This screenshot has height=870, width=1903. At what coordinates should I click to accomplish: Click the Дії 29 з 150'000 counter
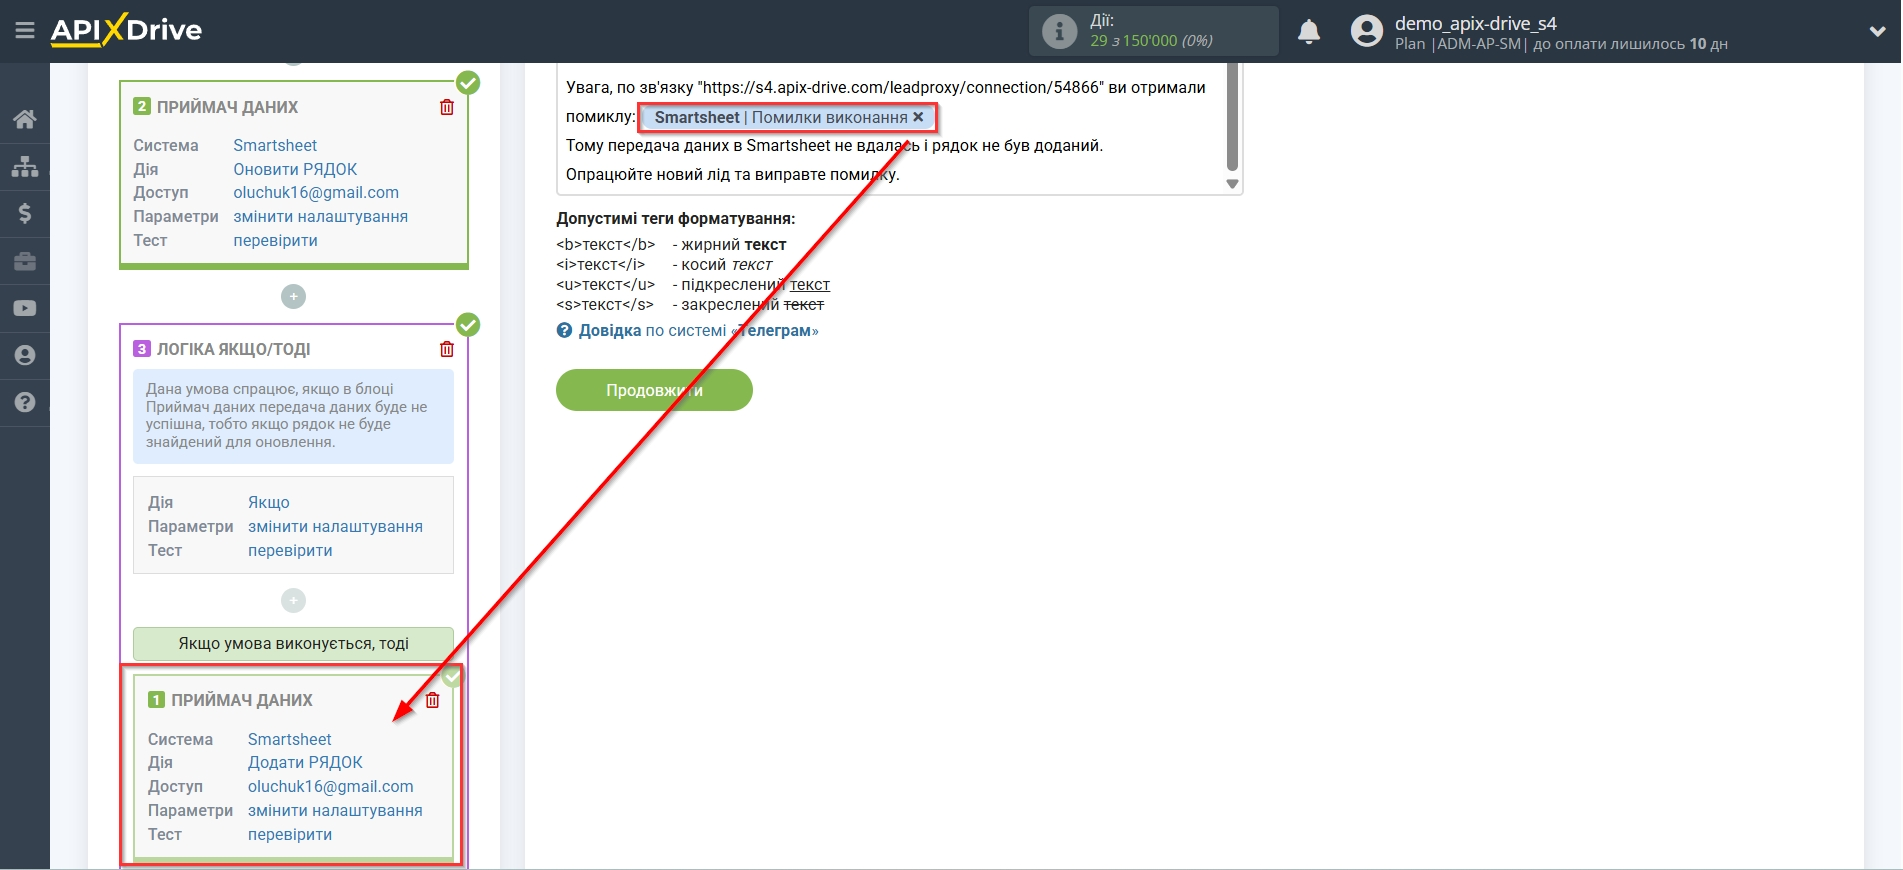pos(1151,31)
